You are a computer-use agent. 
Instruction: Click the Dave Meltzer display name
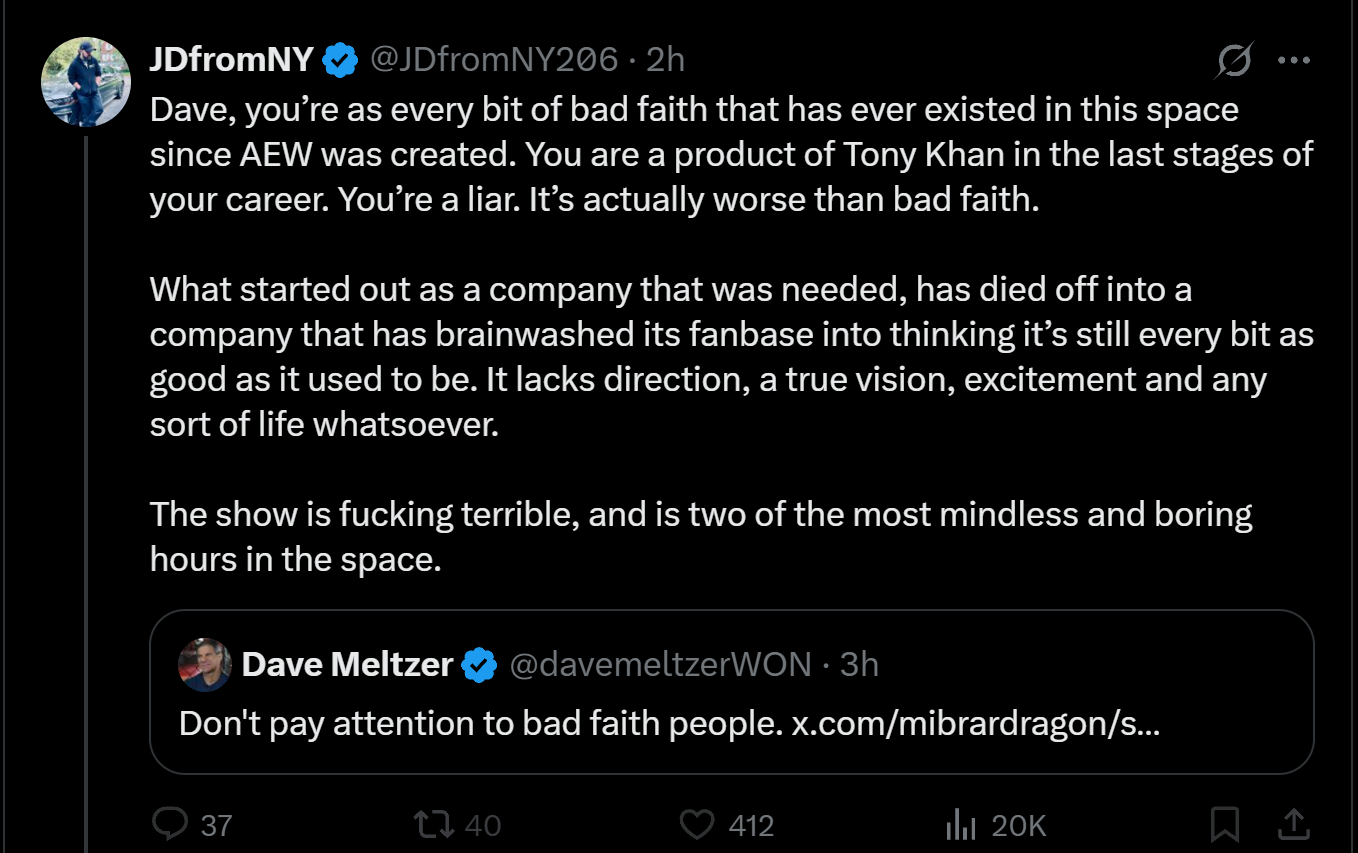[347, 664]
